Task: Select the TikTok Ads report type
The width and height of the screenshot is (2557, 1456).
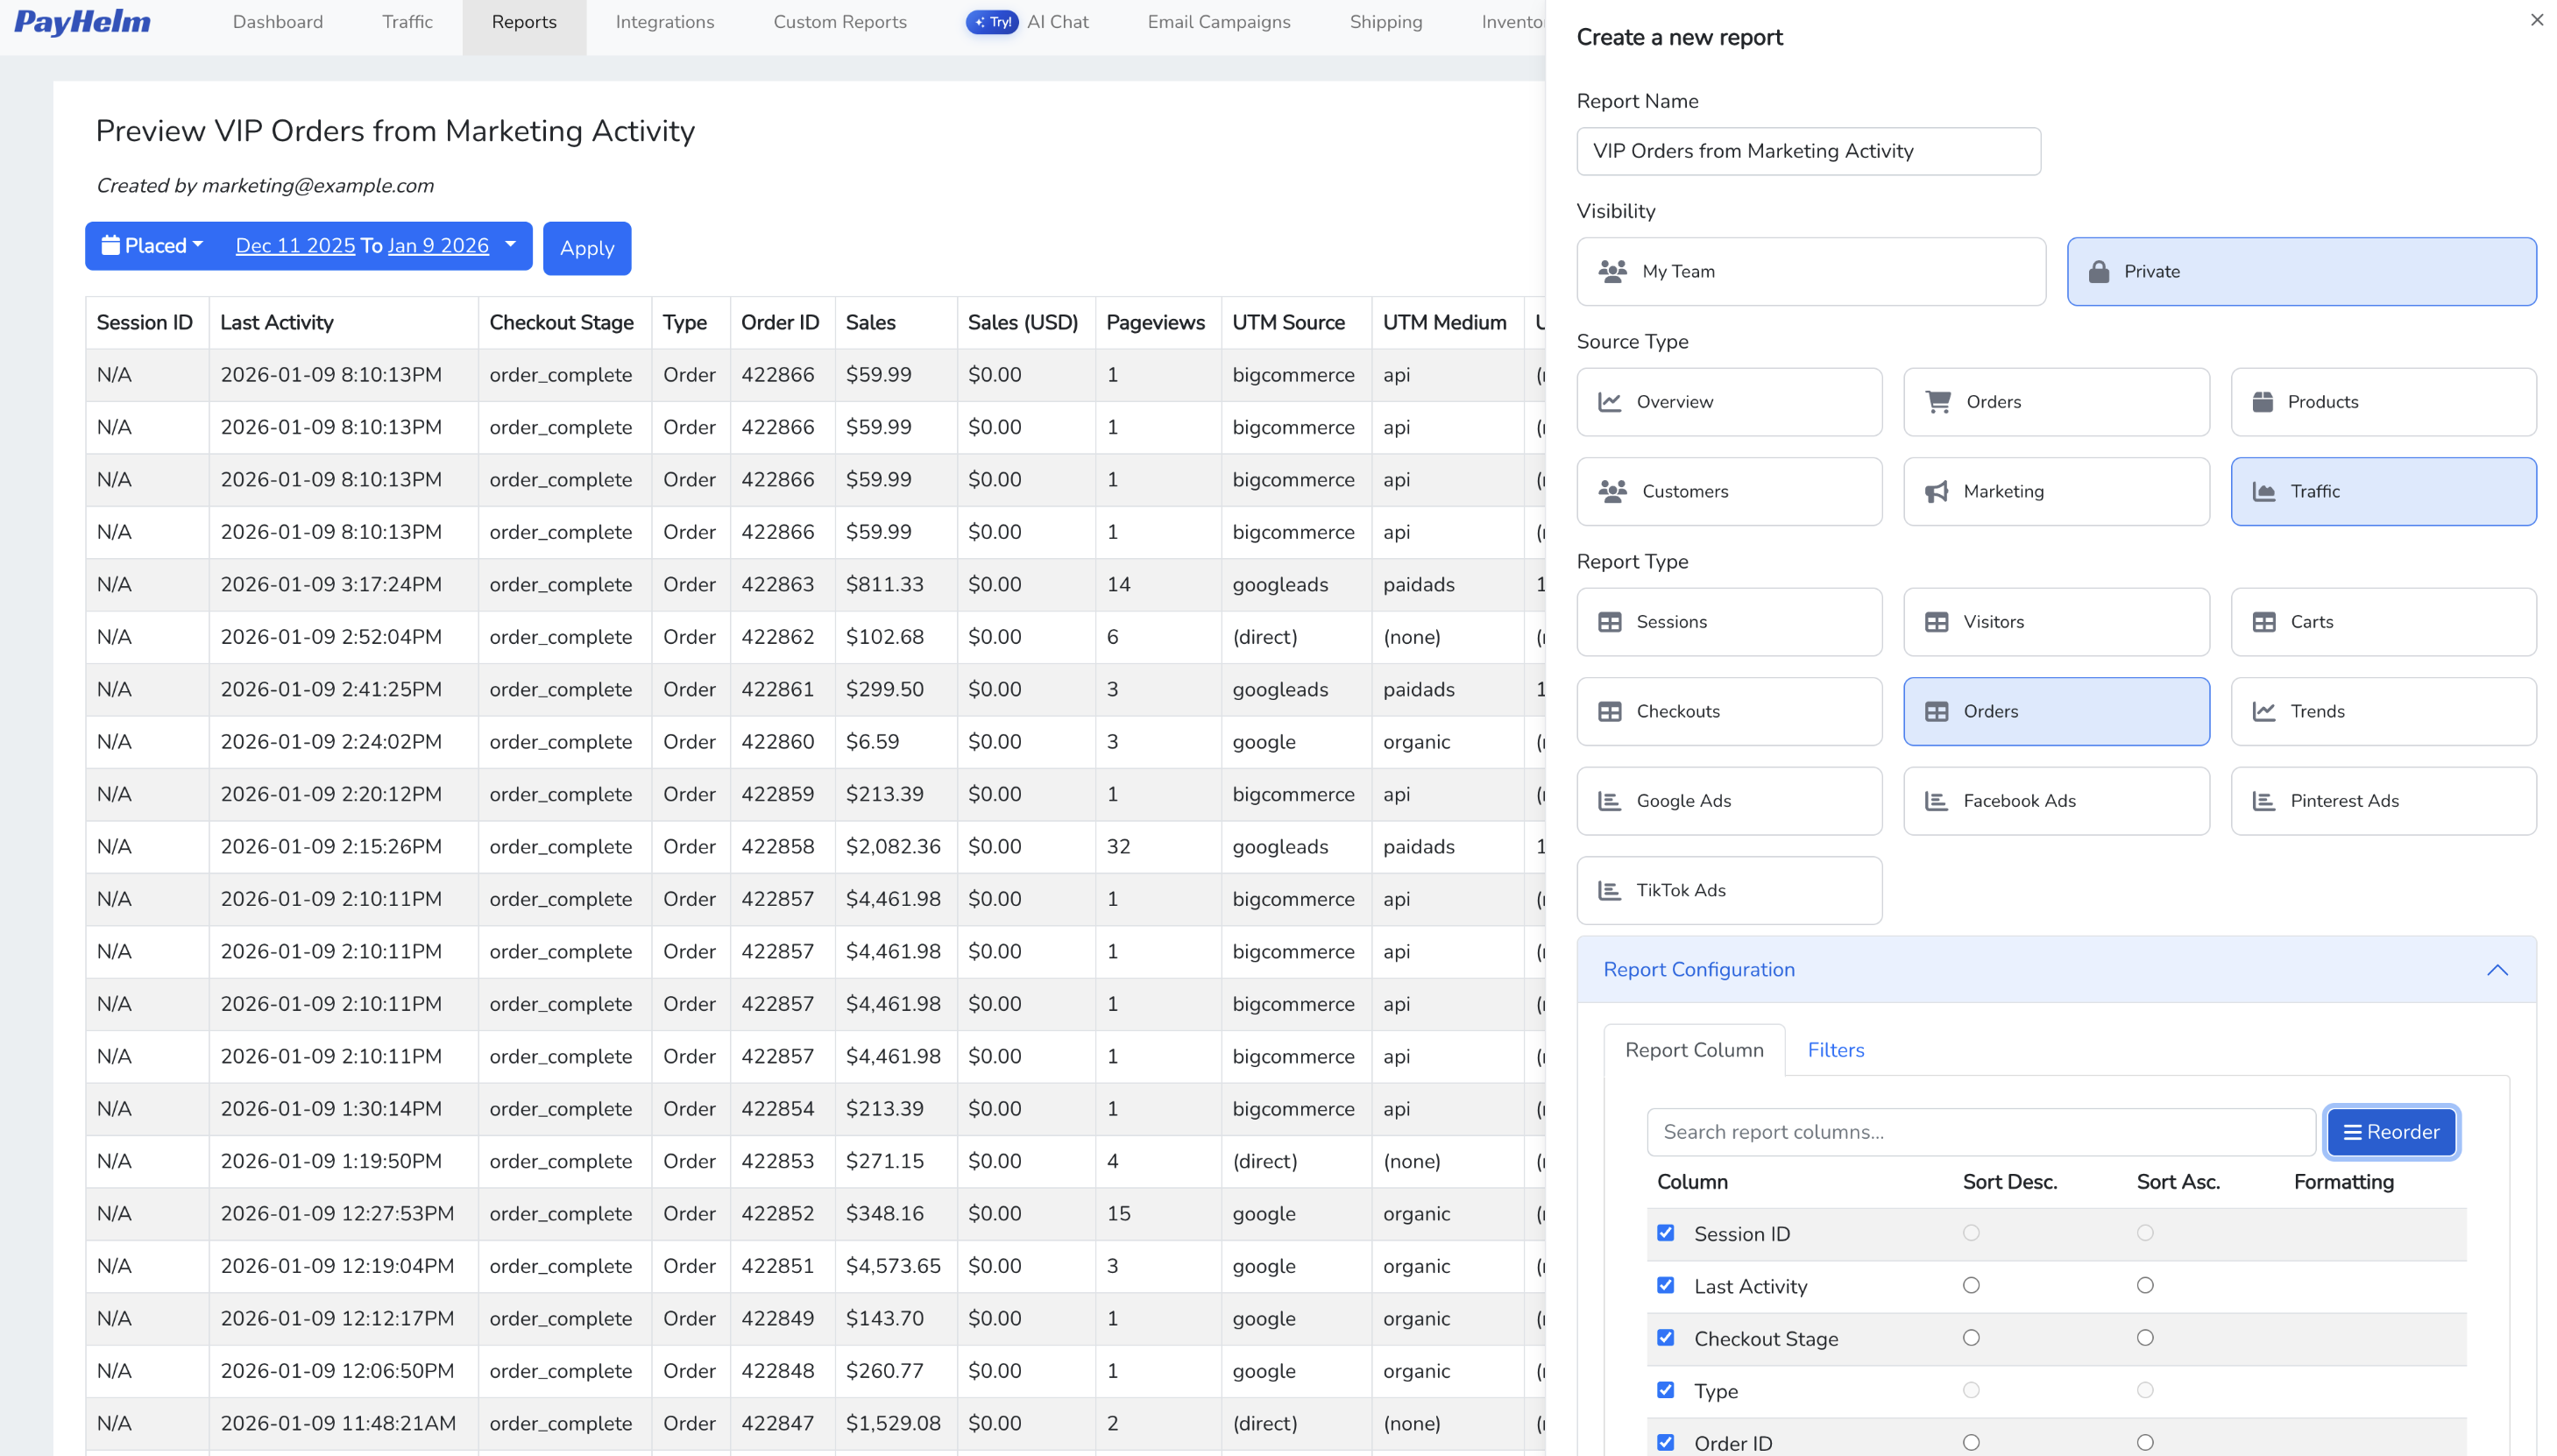Action: click(x=1728, y=890)
